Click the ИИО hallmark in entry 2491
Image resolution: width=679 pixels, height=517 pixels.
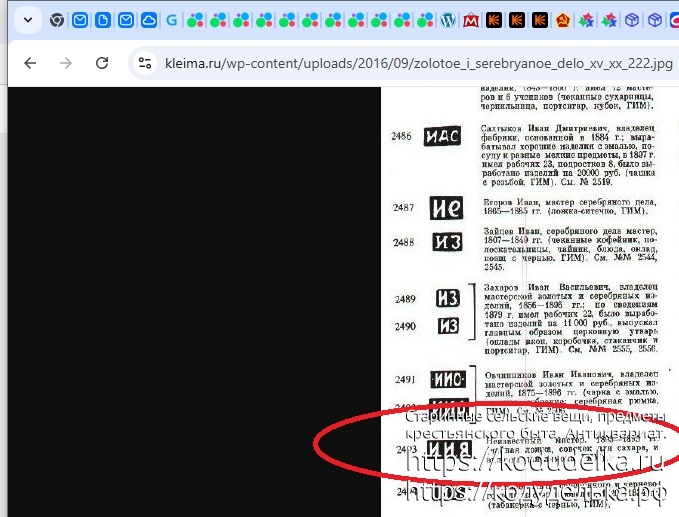pyautogui.click(x=446, y=379)
